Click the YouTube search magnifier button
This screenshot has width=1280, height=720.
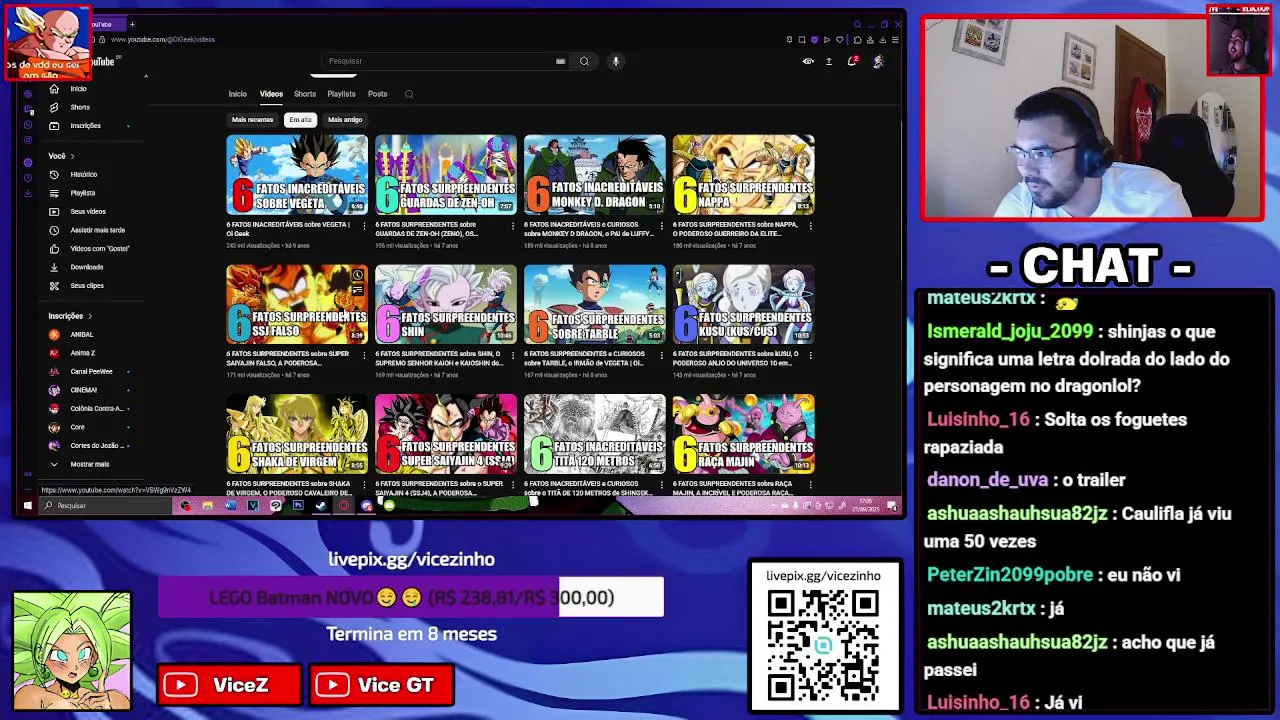[584, 61]
